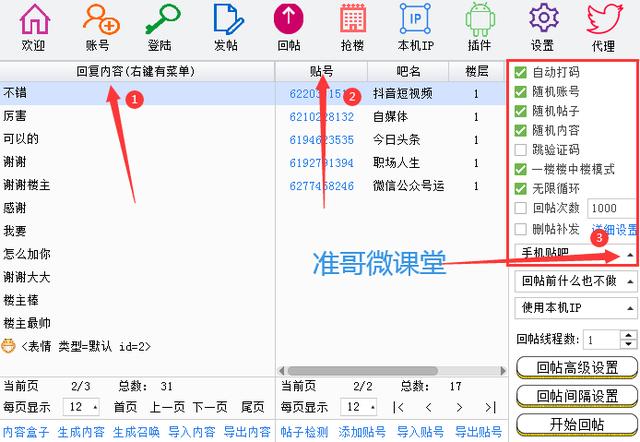Open the 代理 bird icon

click(x=604, y=19)
